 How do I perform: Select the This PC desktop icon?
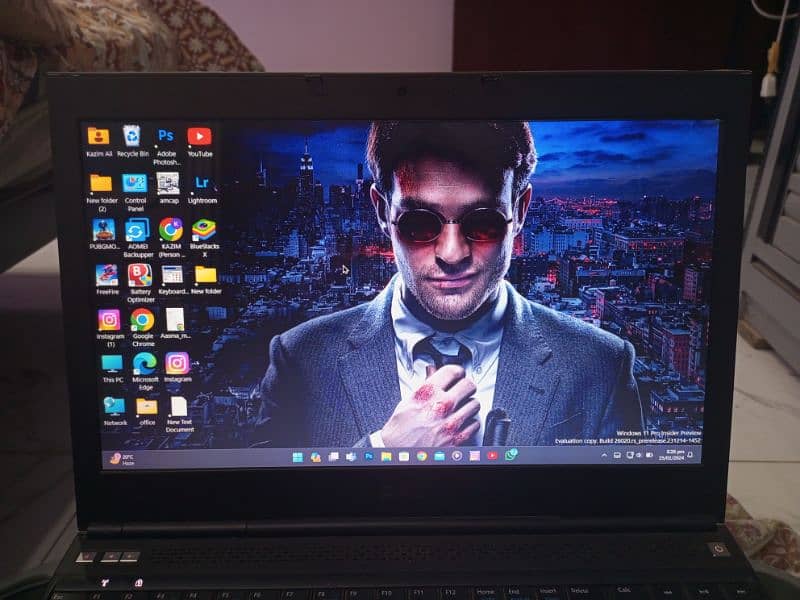pyautogui.click(x=112, y=364)
